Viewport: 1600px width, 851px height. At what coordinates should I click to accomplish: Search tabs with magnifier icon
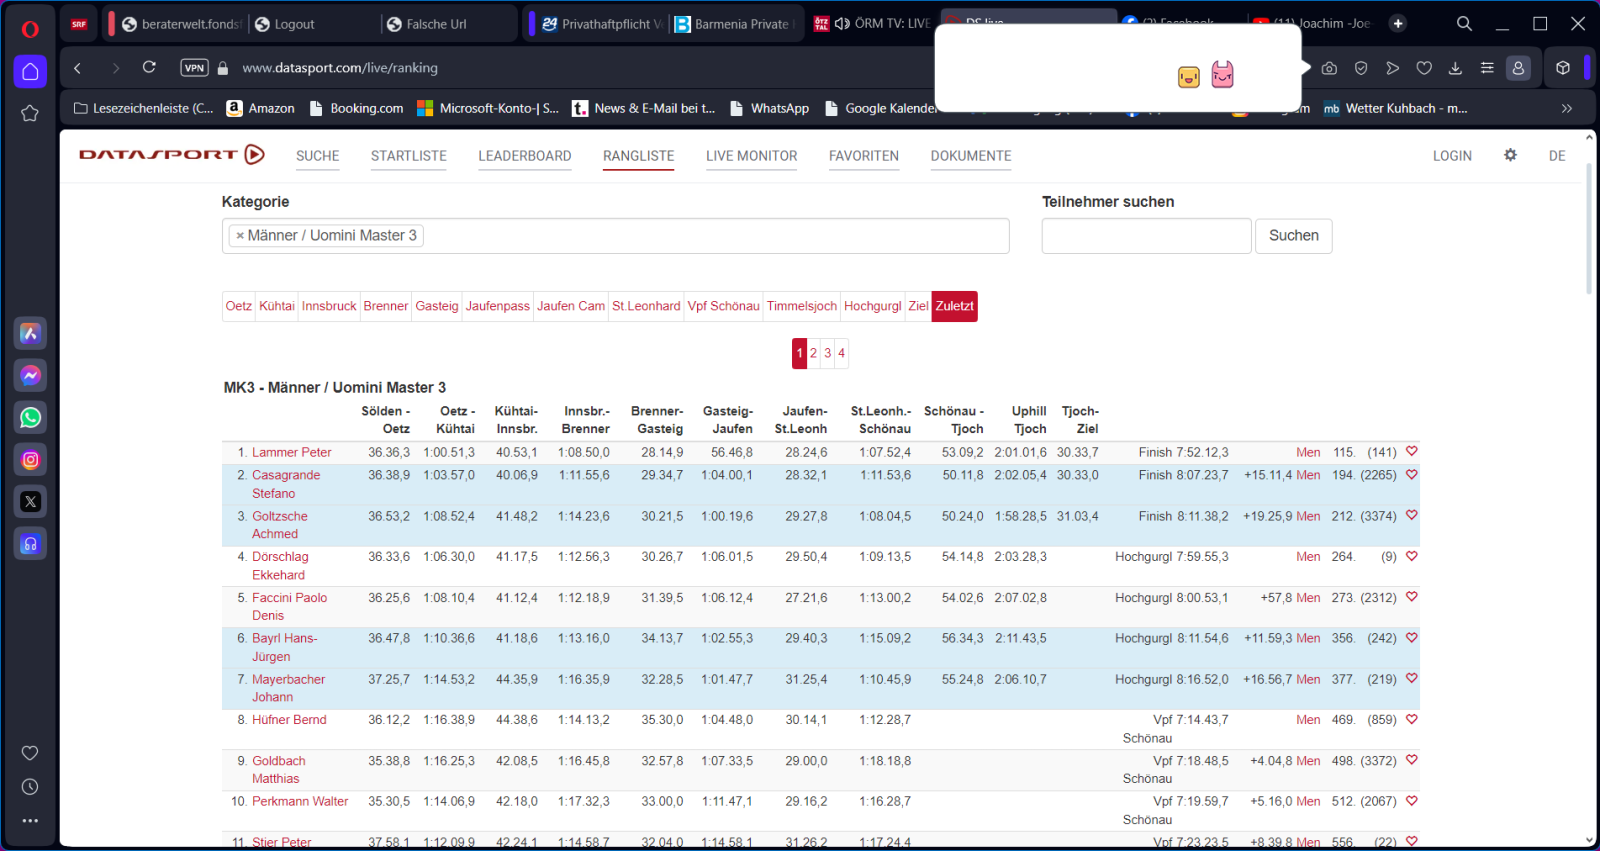point(1464,23)
